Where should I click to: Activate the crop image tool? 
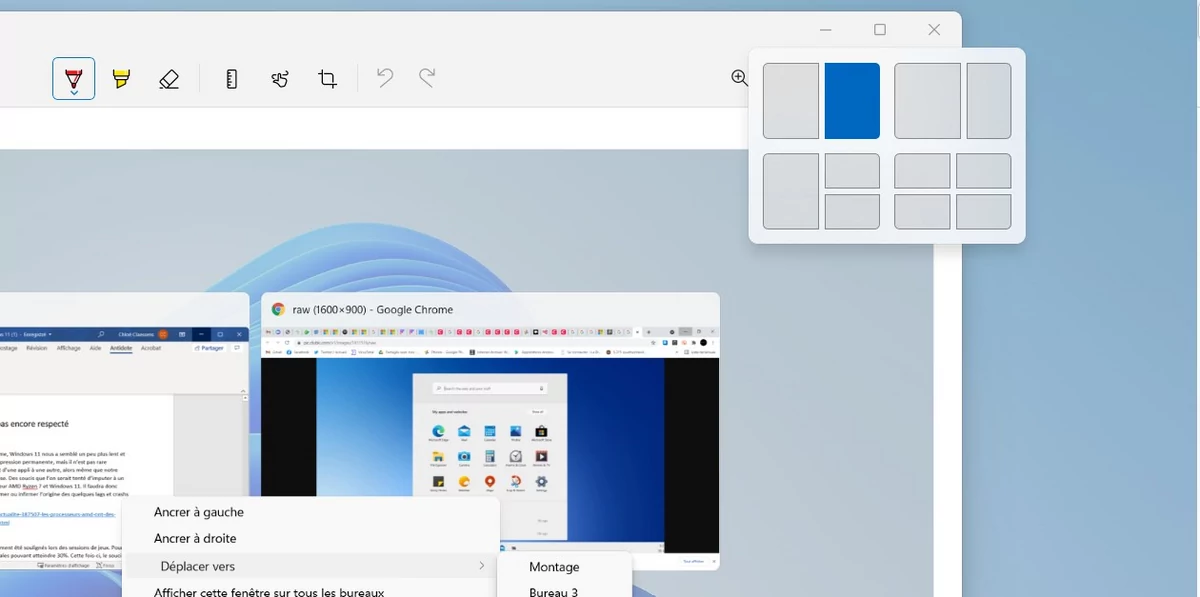327,78
